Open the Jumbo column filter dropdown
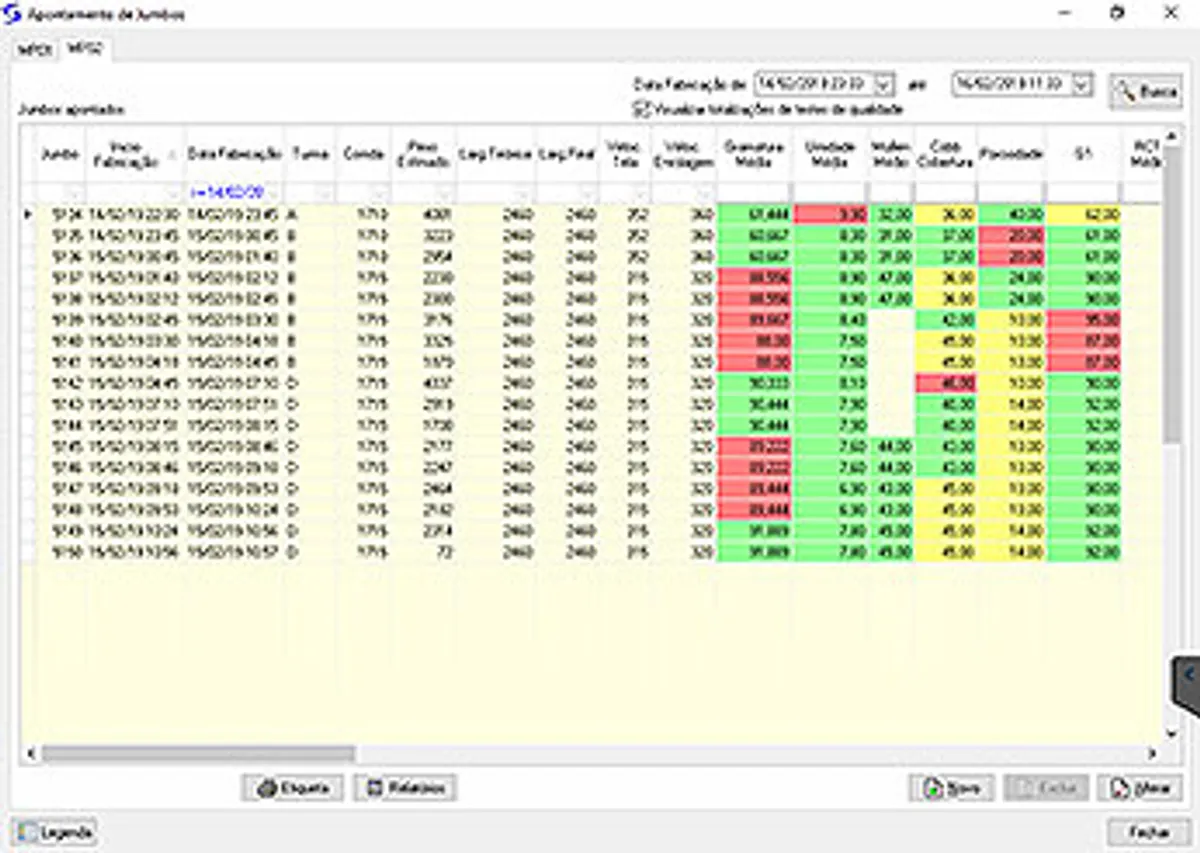The height and width of the screenshot is (853, 1200). coord(74,192)
